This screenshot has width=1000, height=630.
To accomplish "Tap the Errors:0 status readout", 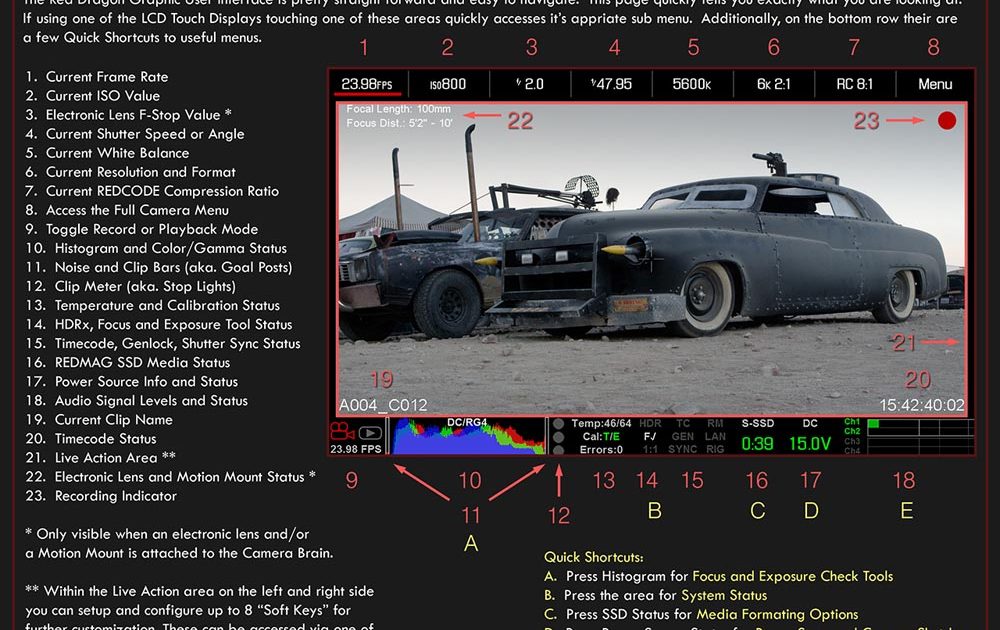I will [601, 450].
